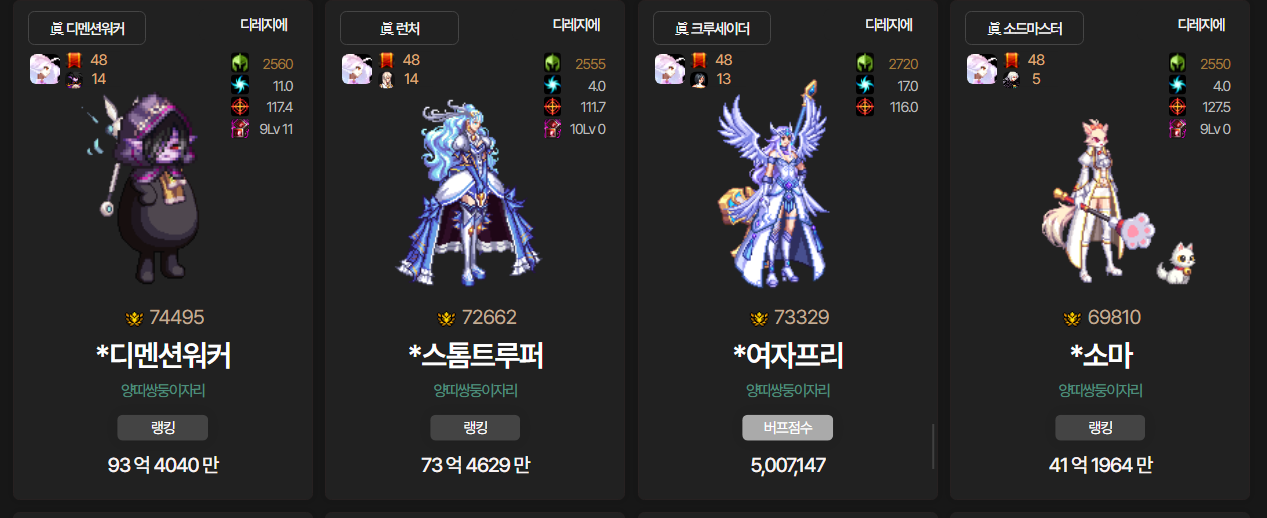
Task: Click the 랭킹 button under 소마
Action: (x=1100, y=428)
